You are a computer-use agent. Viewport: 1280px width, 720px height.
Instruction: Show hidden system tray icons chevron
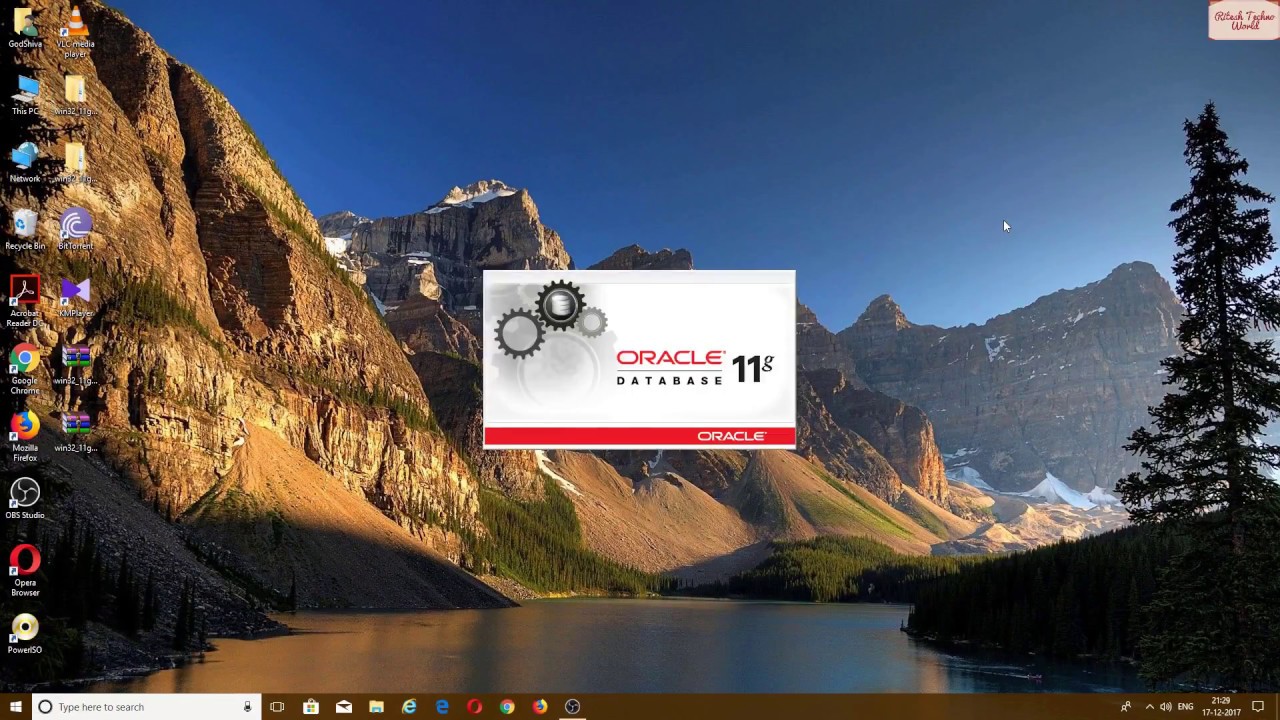[x=1149, y=707]
